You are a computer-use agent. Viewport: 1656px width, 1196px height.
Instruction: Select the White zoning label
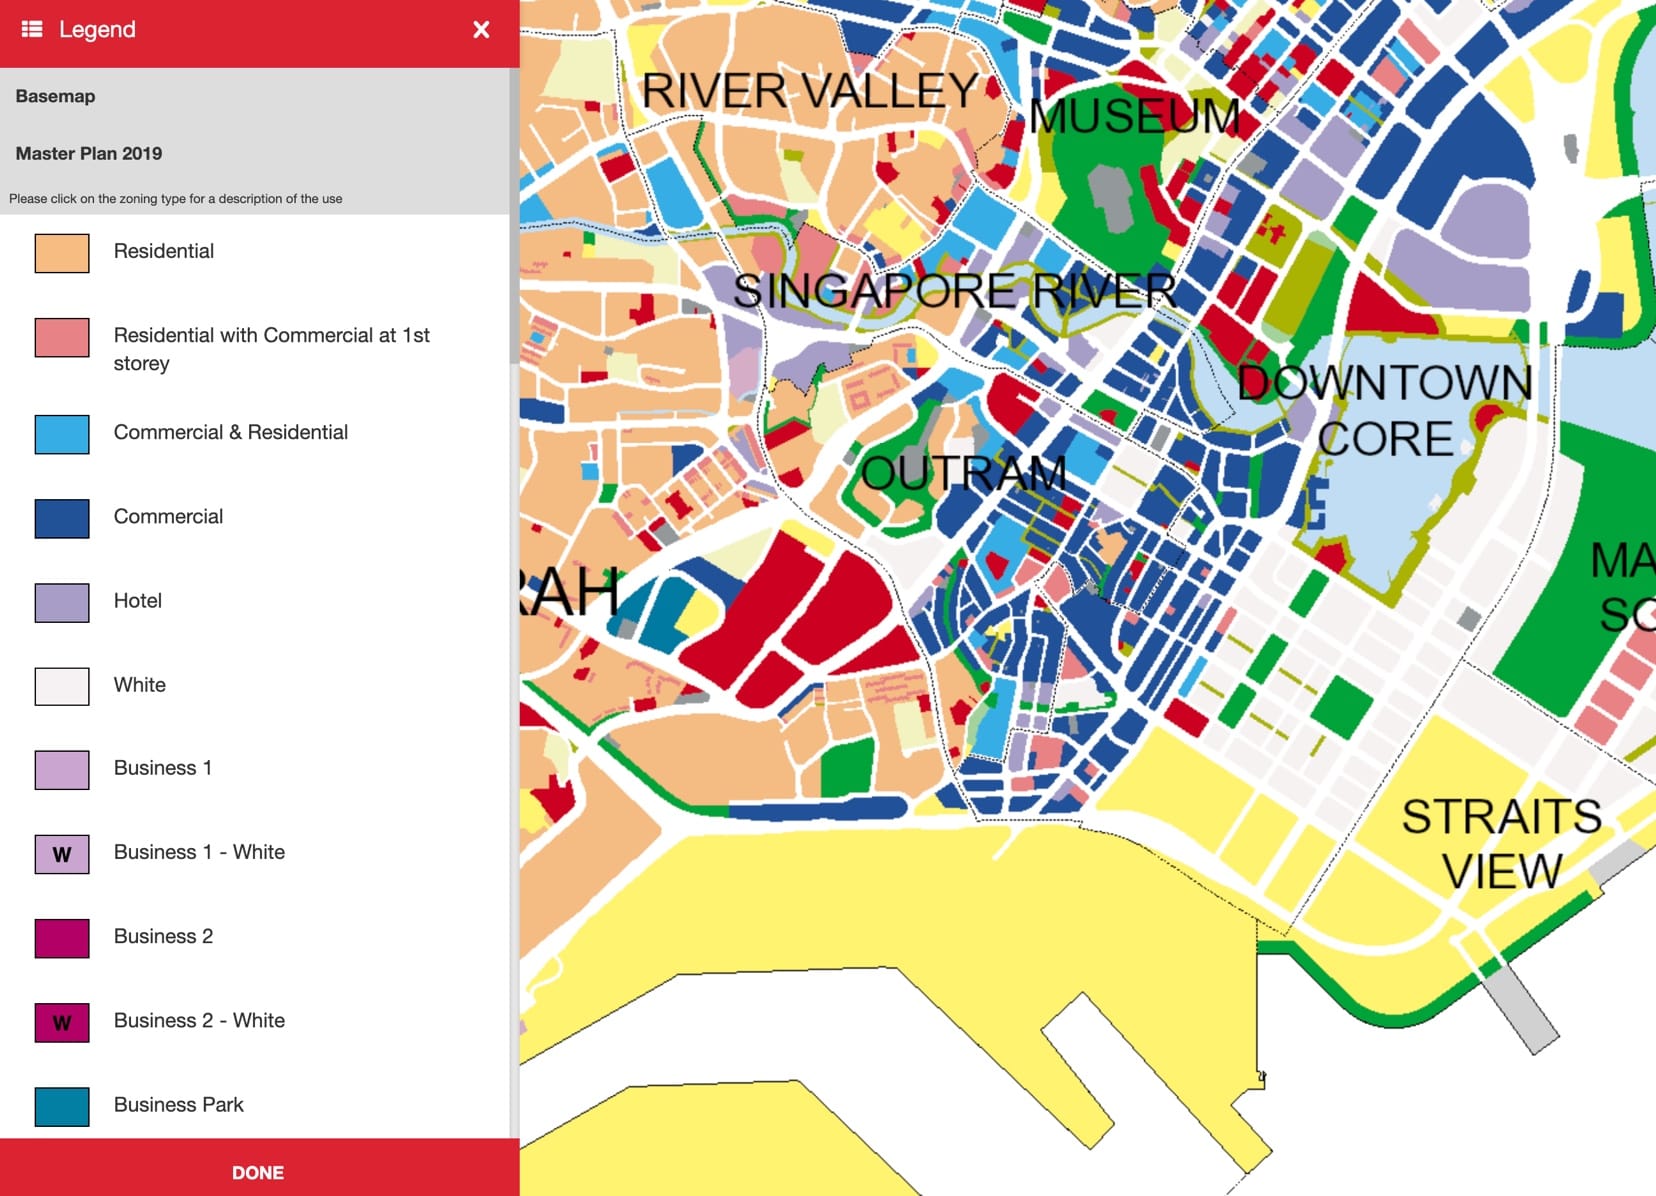click(x=140, y=685)
